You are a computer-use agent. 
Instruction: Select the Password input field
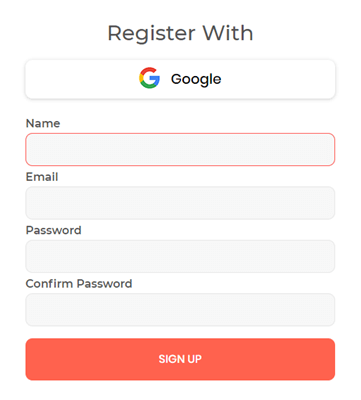point(180,256)
